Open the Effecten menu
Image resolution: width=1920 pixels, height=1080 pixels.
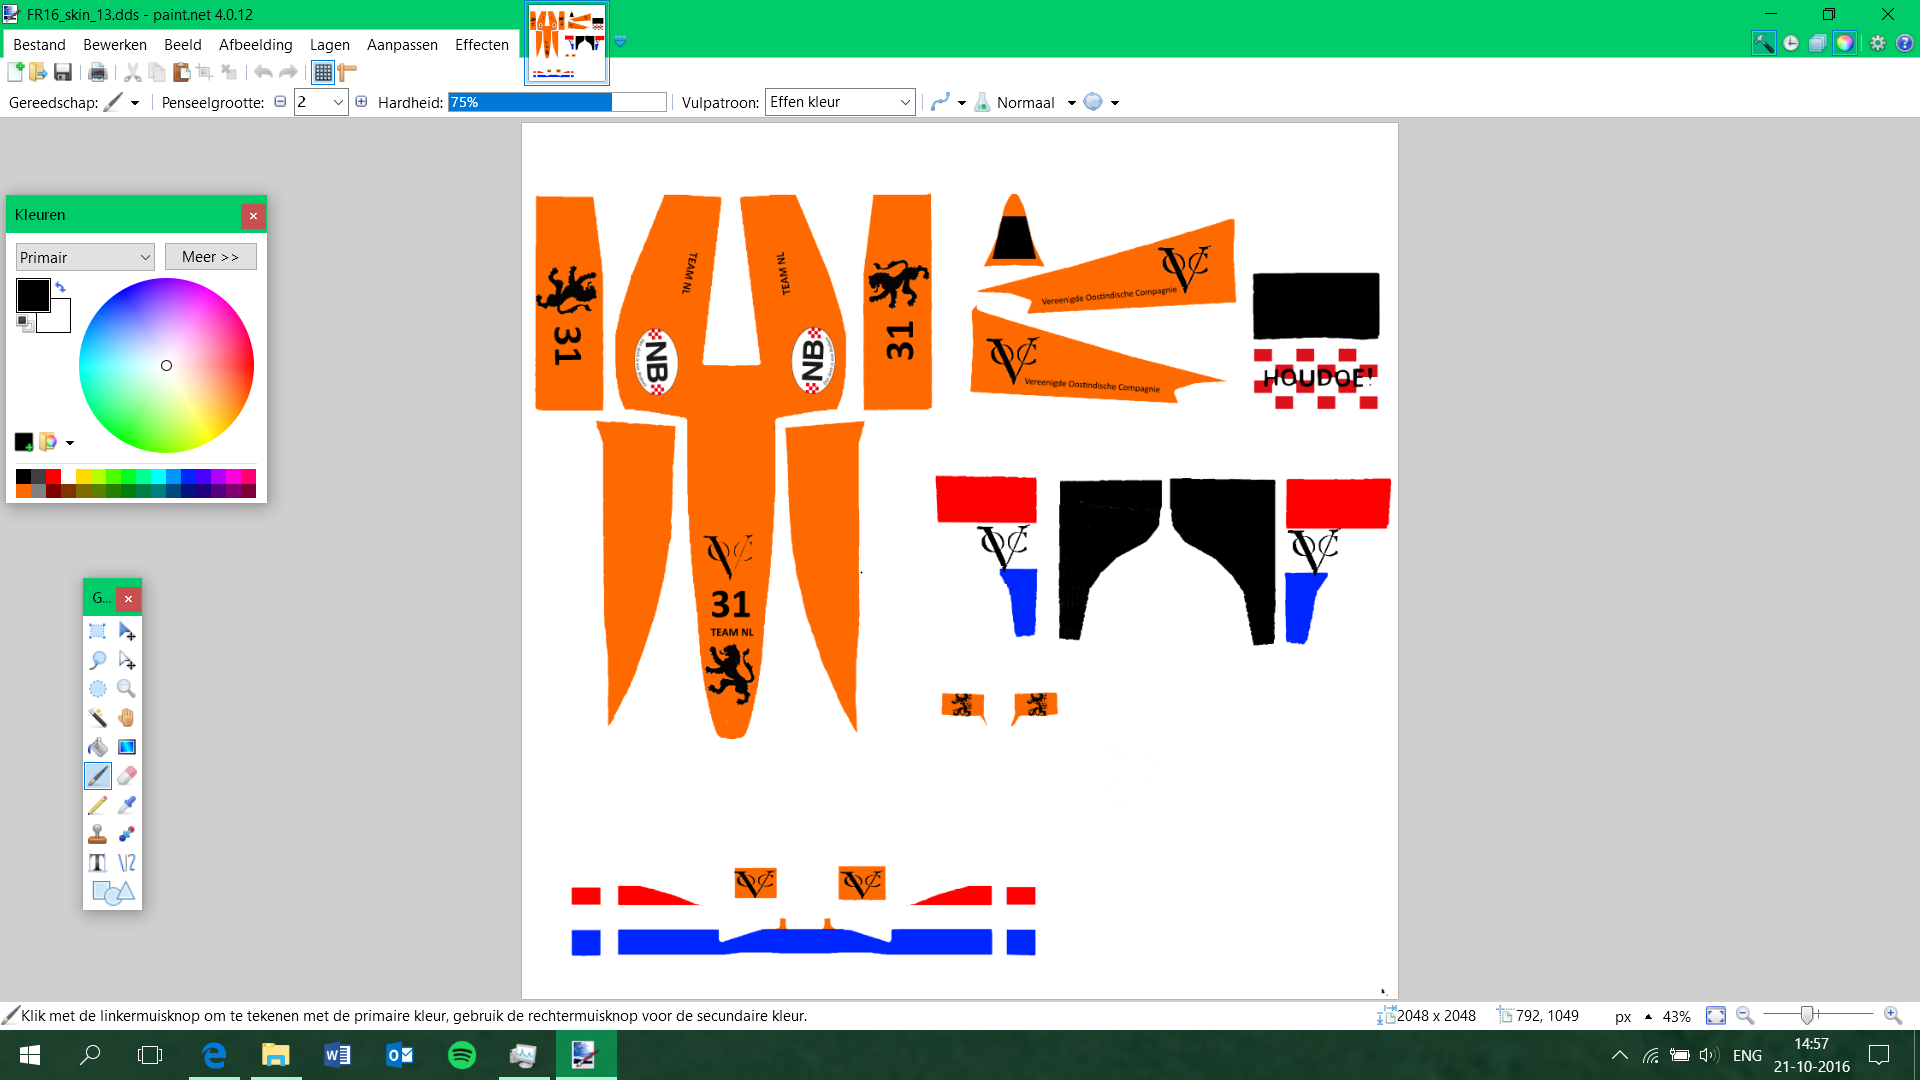pos(482,45)
